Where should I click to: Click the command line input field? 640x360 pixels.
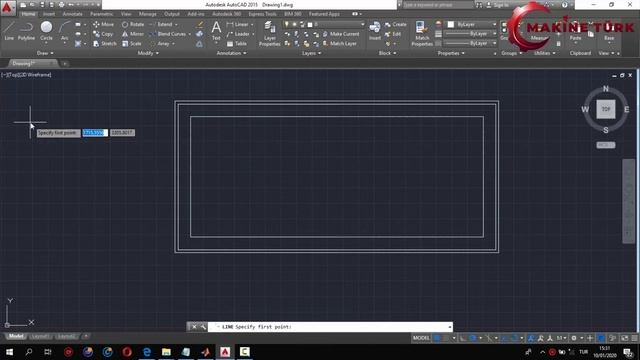(x=329, y=327)
